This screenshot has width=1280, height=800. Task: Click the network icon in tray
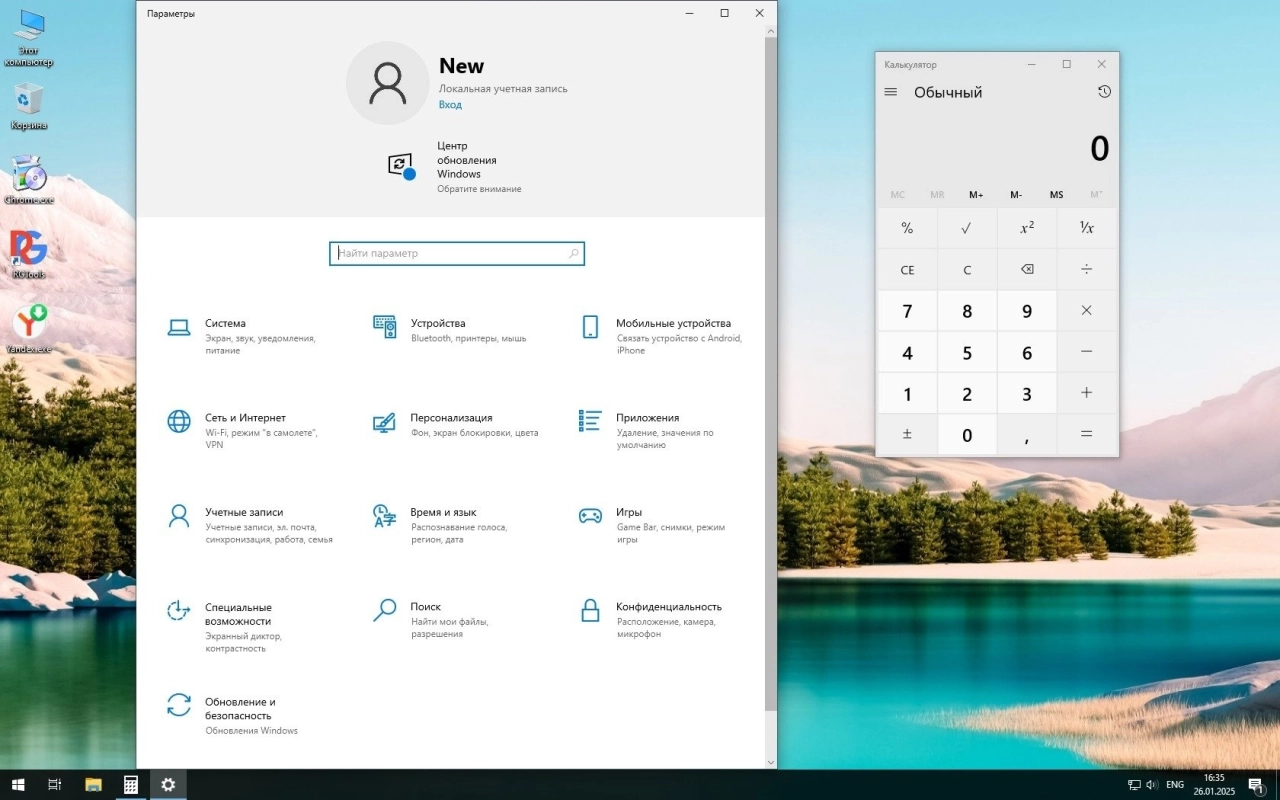point(1134,785)
